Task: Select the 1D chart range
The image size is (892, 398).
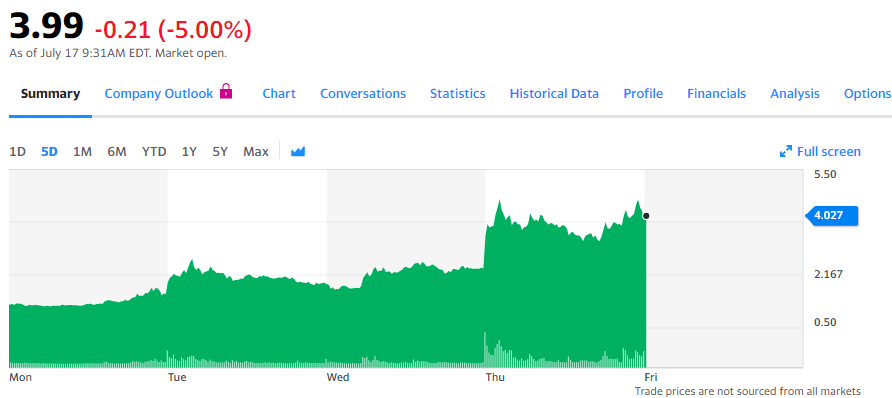Action: [x=18, y=152]
